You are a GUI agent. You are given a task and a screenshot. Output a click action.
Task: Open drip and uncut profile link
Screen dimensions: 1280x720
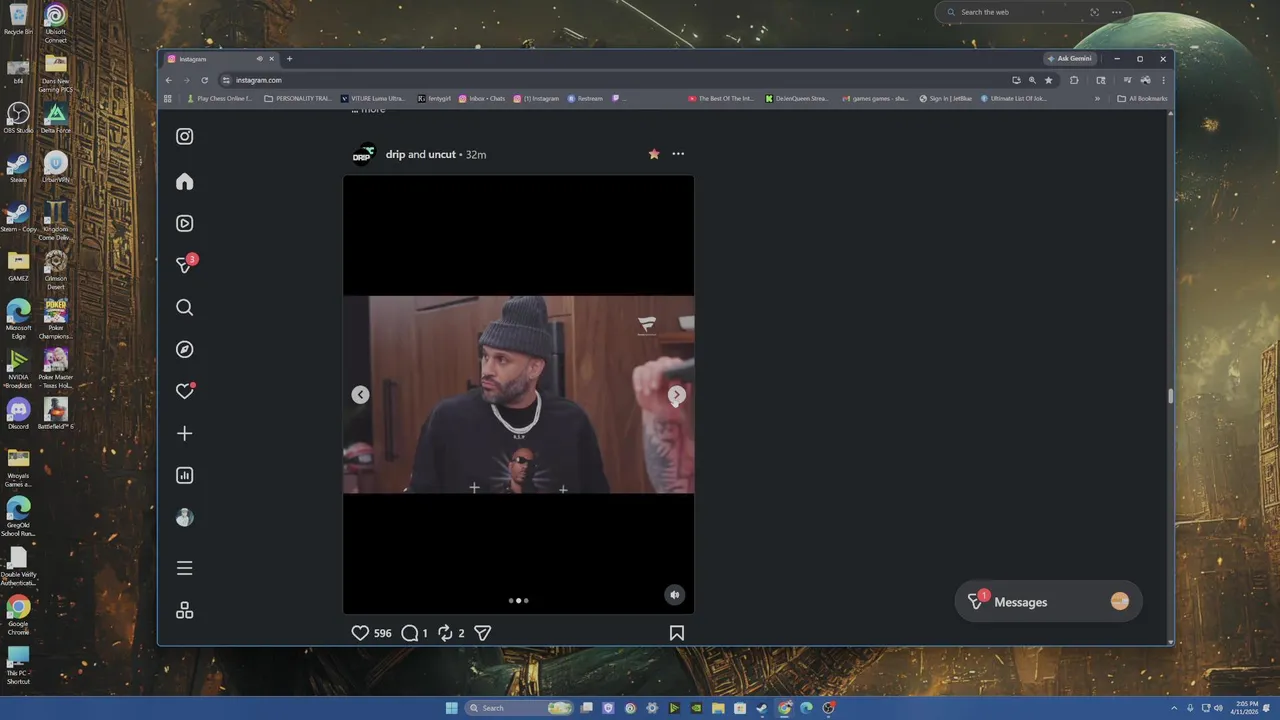[420, 154]
